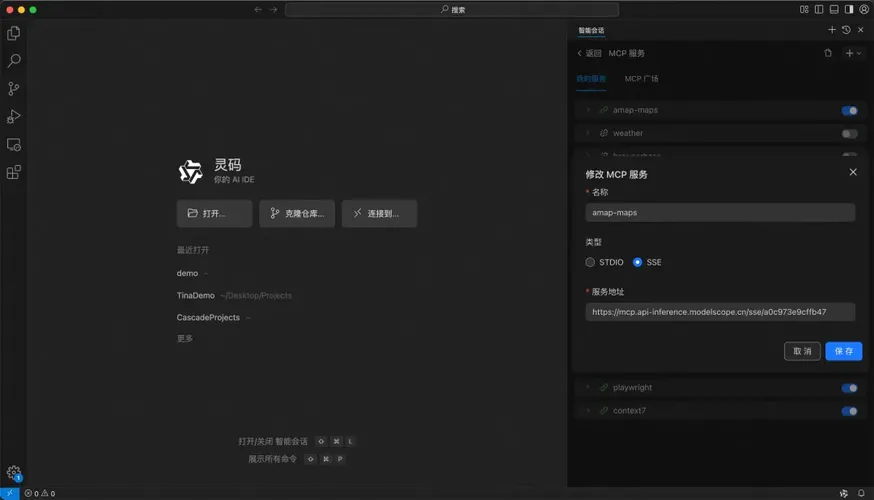The height and width of the screenshot is (500, 874).
Task: Open the Run and Debug icon
Action: [13, 116]
